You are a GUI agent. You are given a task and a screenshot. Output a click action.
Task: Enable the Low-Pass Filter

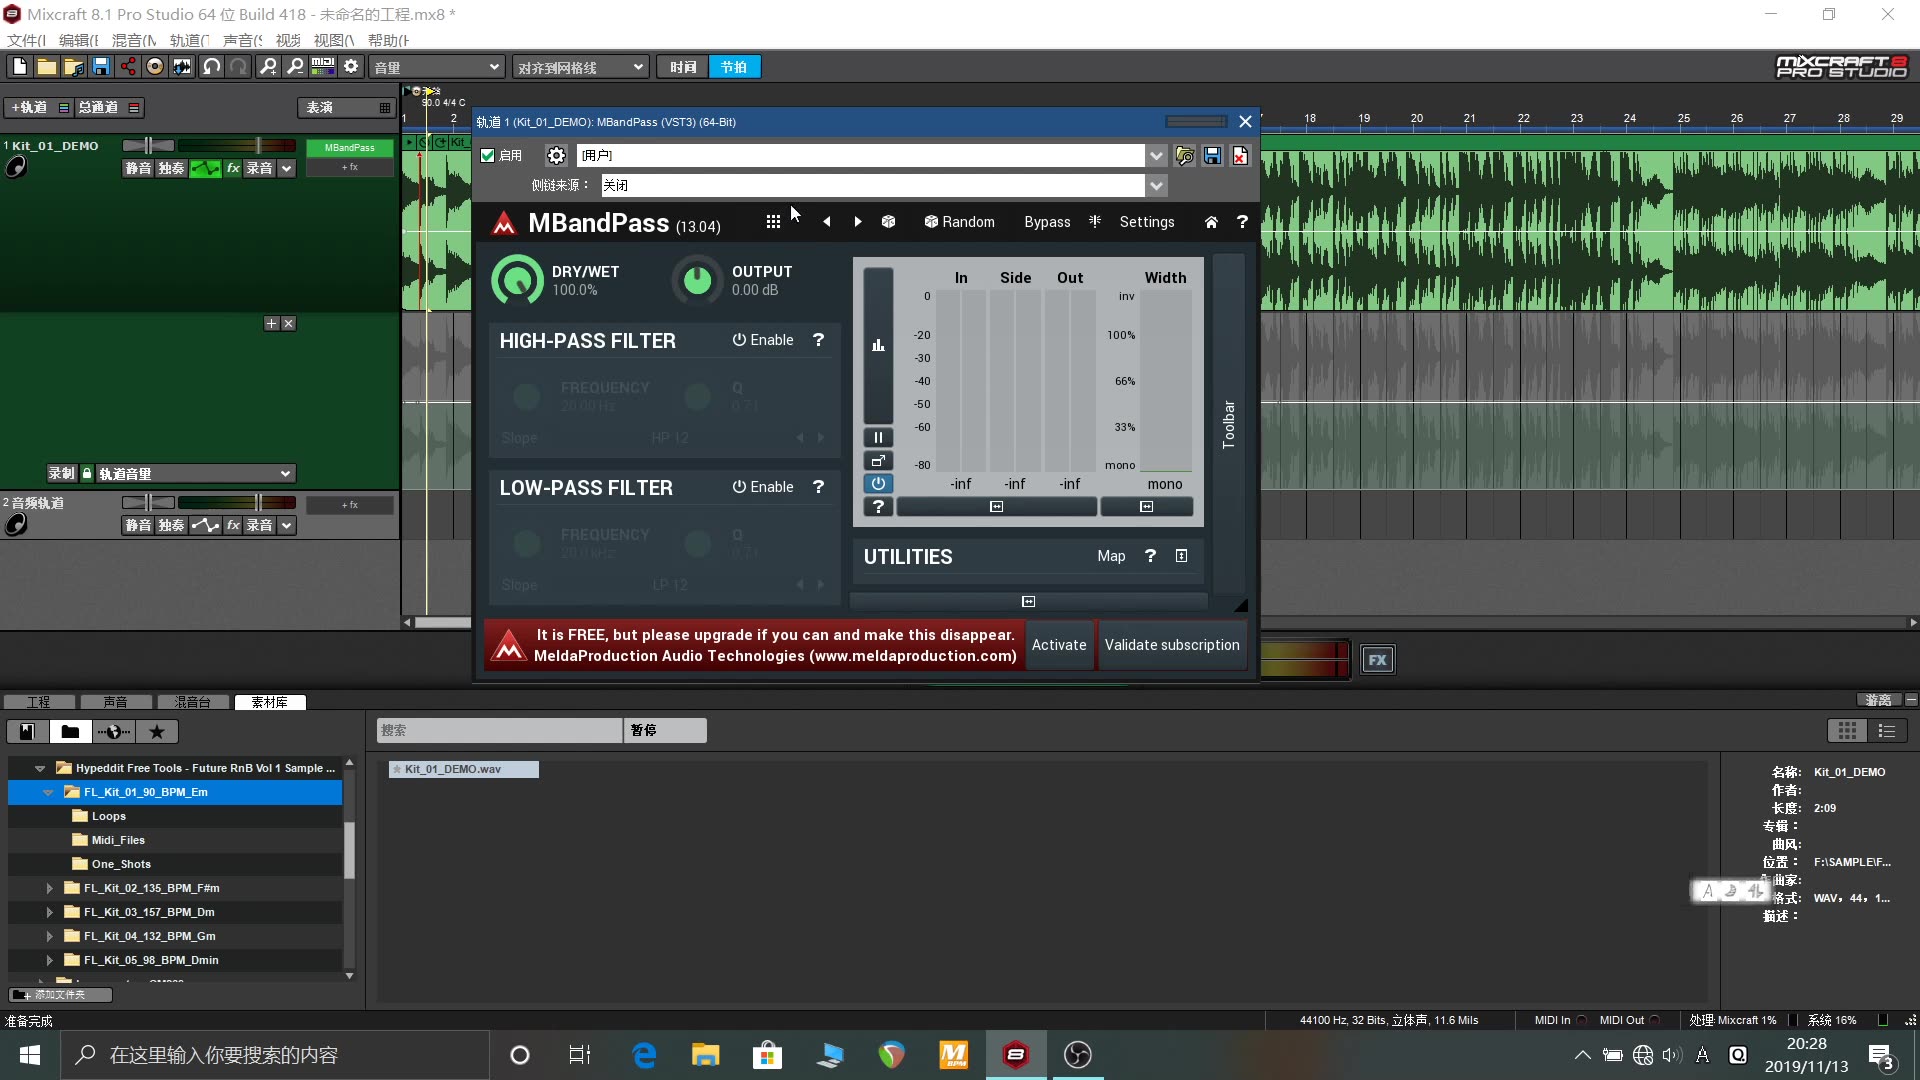(x=763, y=487)
